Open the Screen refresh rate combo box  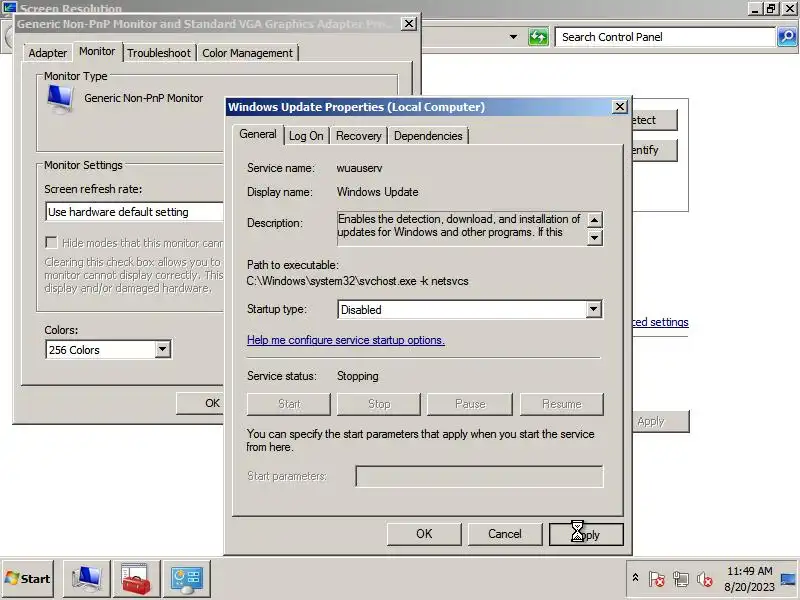click(134, 212)
